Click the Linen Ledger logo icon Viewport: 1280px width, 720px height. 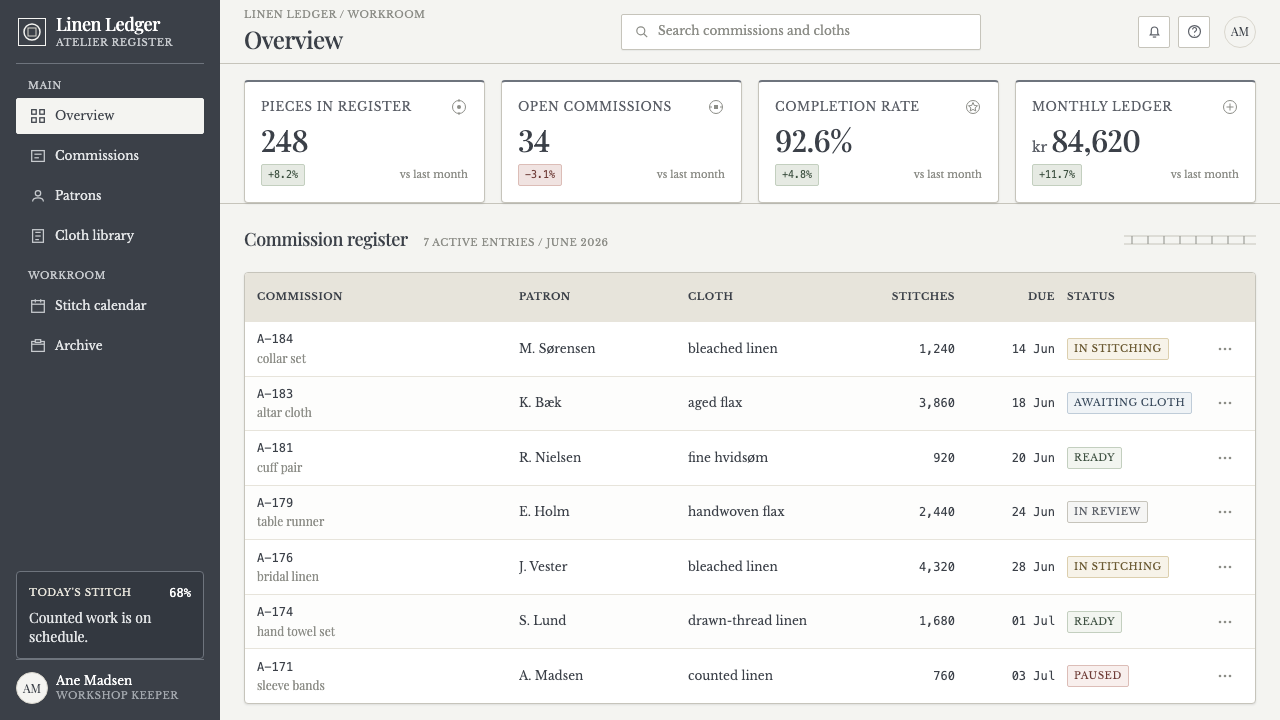[x=32, y=32]
